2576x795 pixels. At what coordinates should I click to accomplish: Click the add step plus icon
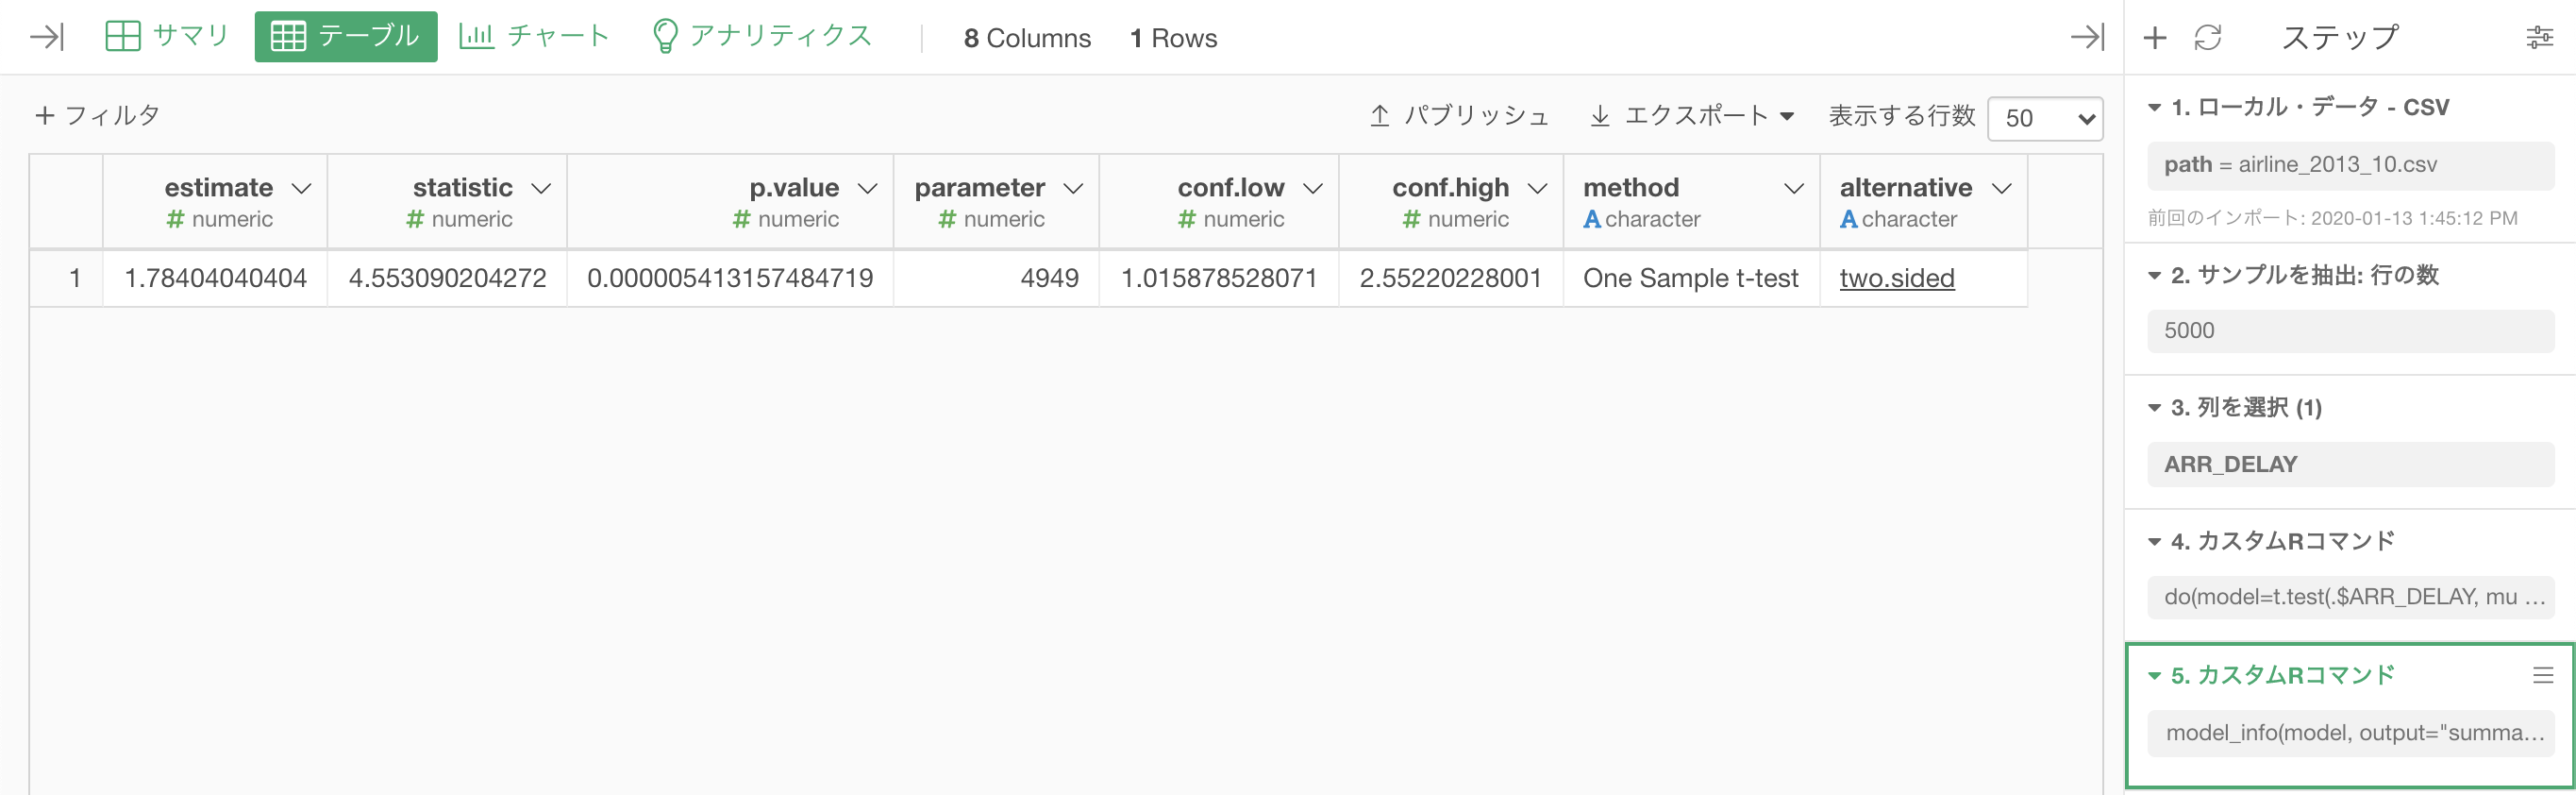tap(2155, 38)
